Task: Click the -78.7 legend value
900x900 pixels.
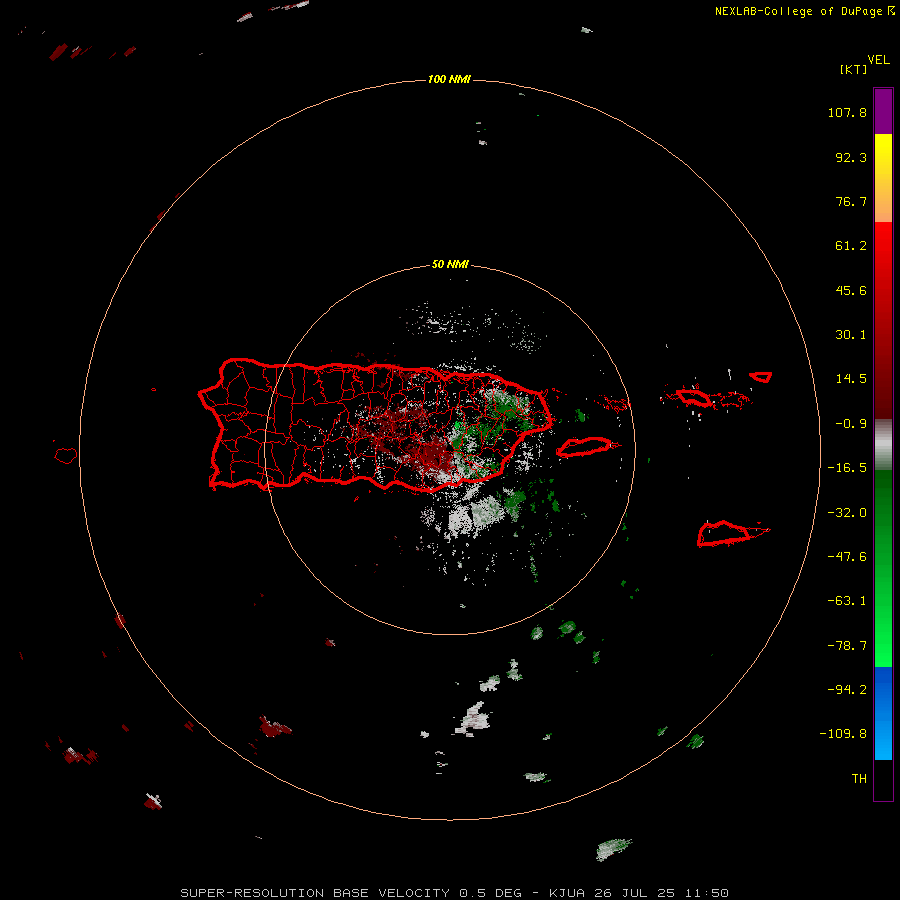Action: pyautogui.click(x=847, y=646)
